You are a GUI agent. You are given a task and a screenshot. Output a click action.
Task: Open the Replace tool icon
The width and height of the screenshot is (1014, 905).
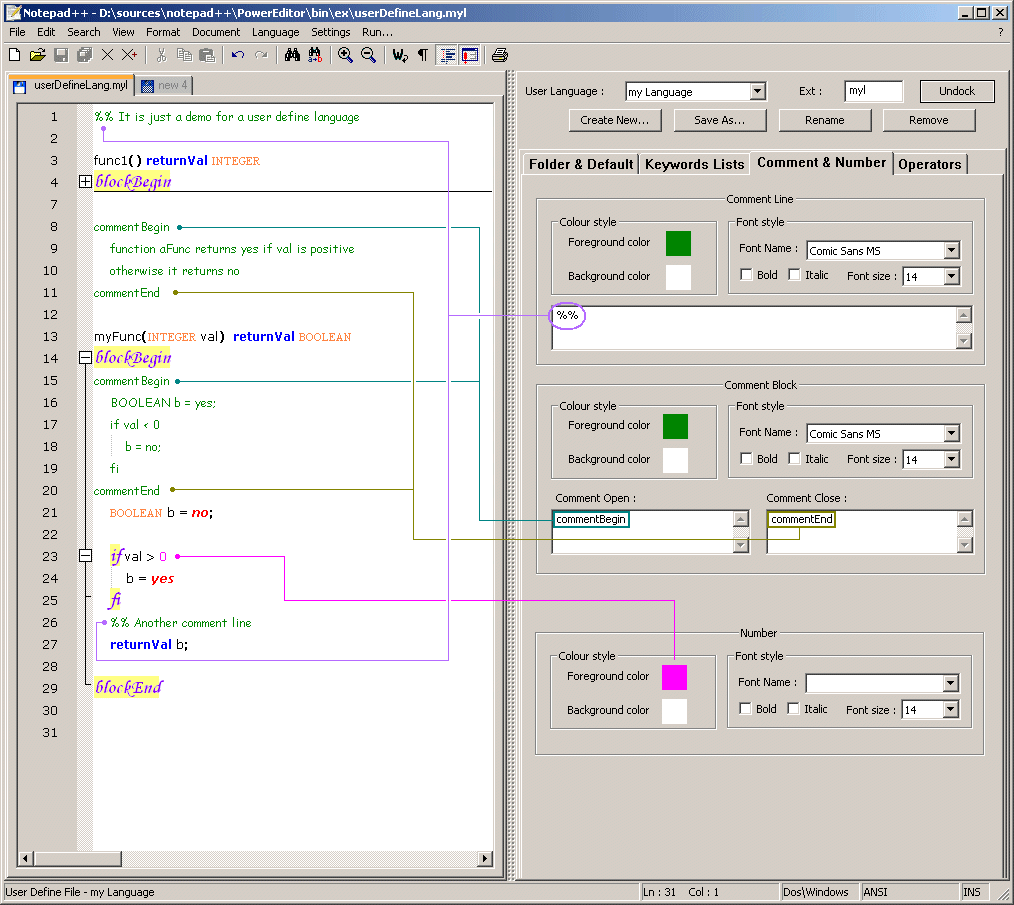click(314, 55)
